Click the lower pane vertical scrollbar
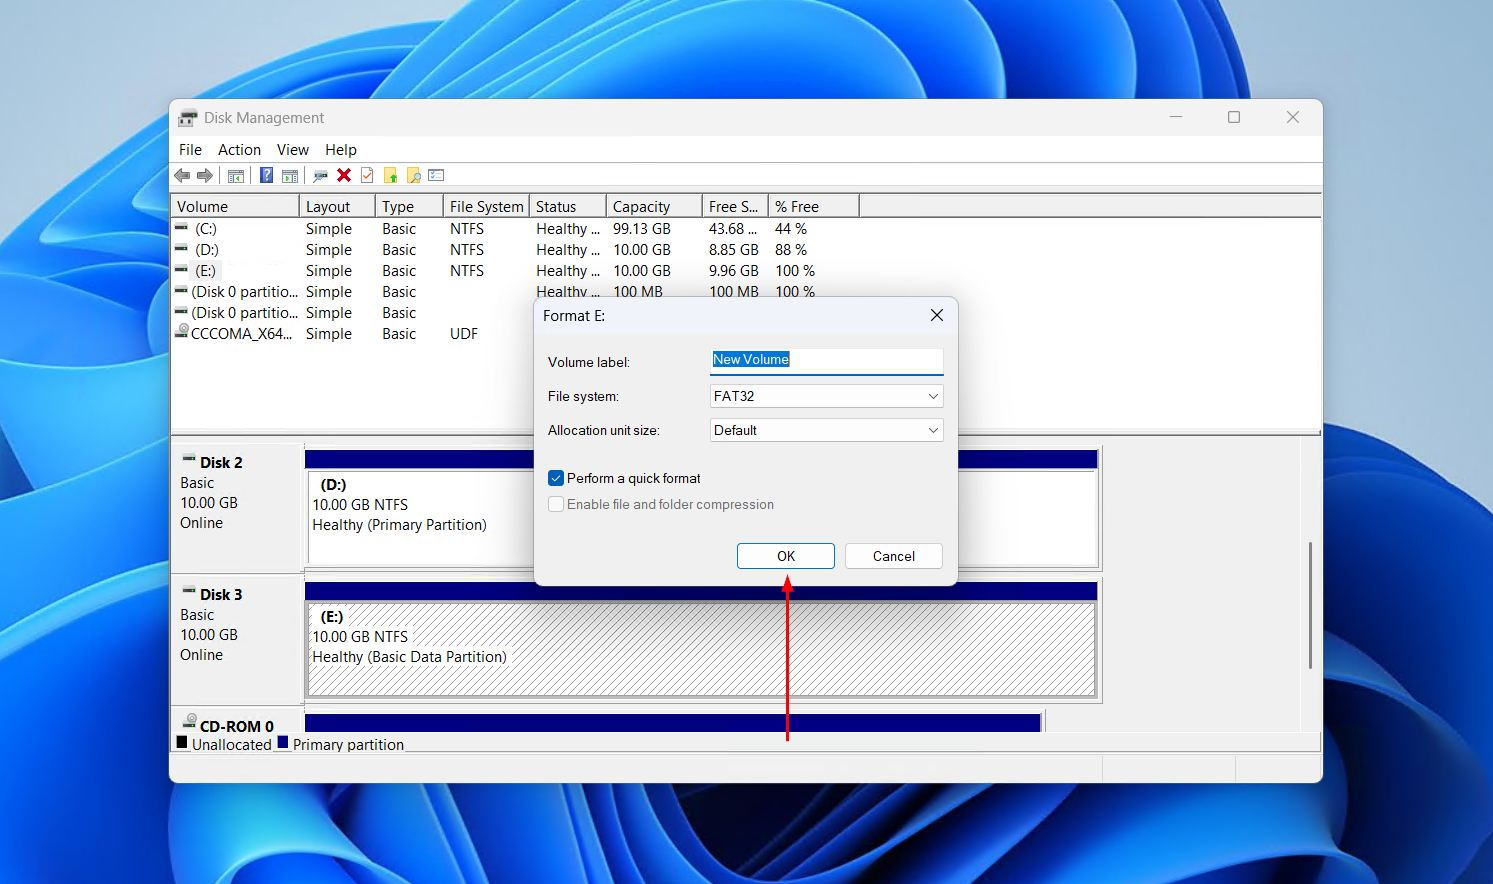The width and height of the screenshot is (1493, 884). (x=1310, y=605)
